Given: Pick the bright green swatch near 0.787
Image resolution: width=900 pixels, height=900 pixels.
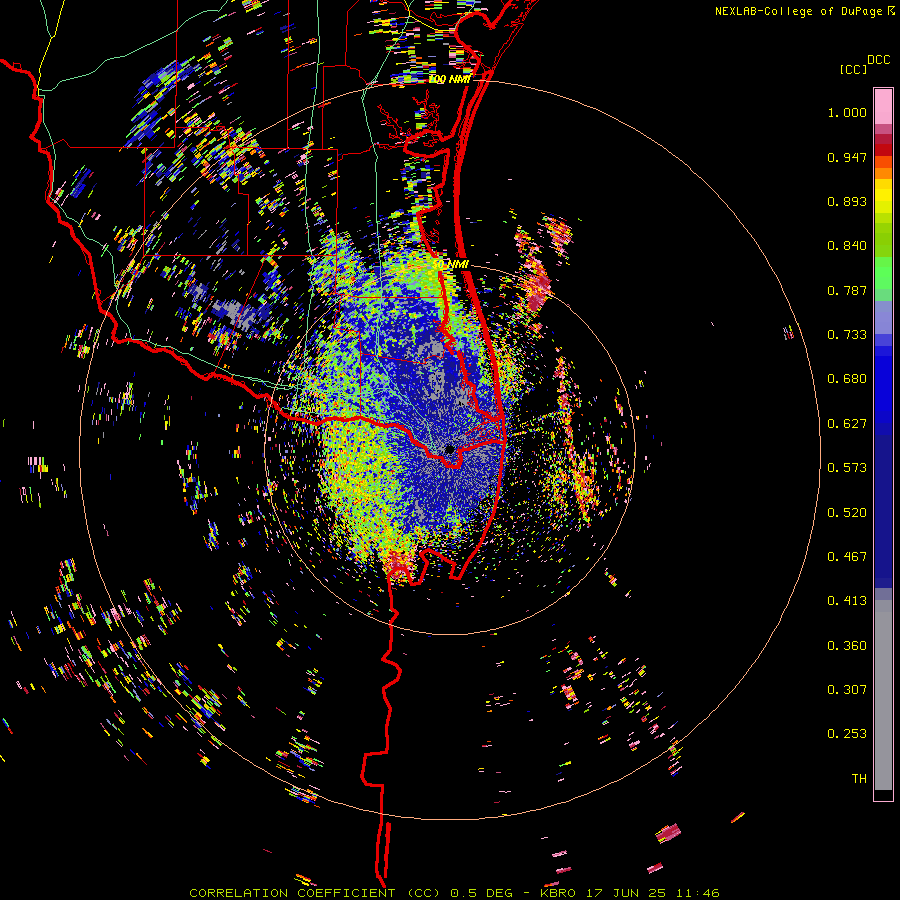Looking at the screenshot, I should tap(883, 280).
